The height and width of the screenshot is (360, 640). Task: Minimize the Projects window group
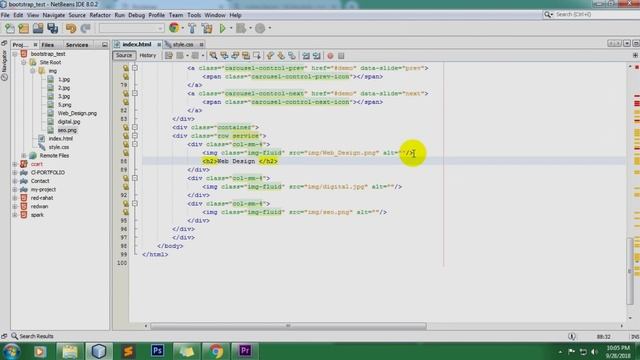[x=105, y=44]
